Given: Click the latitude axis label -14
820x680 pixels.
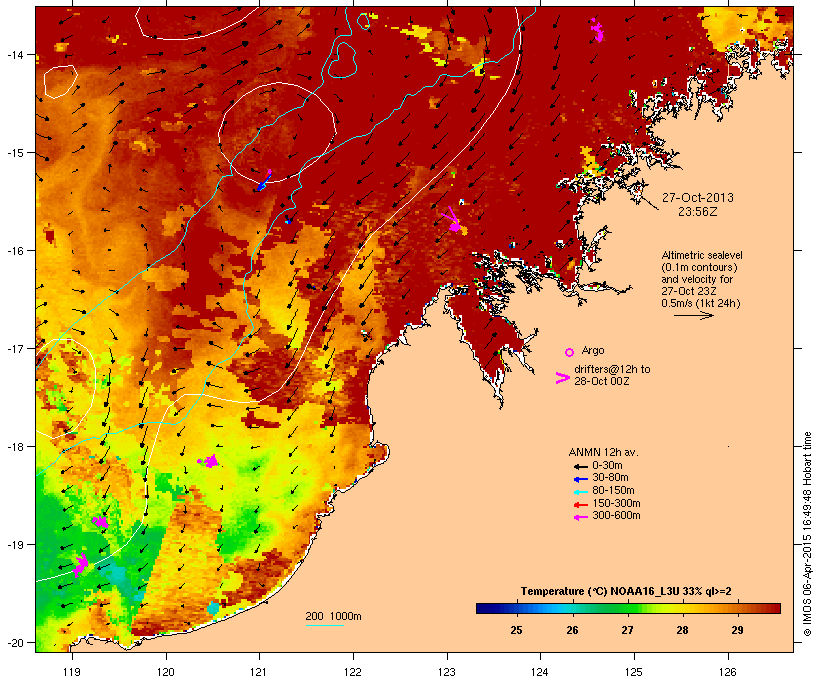Looking at the screenshot, I should coord(14,55).
